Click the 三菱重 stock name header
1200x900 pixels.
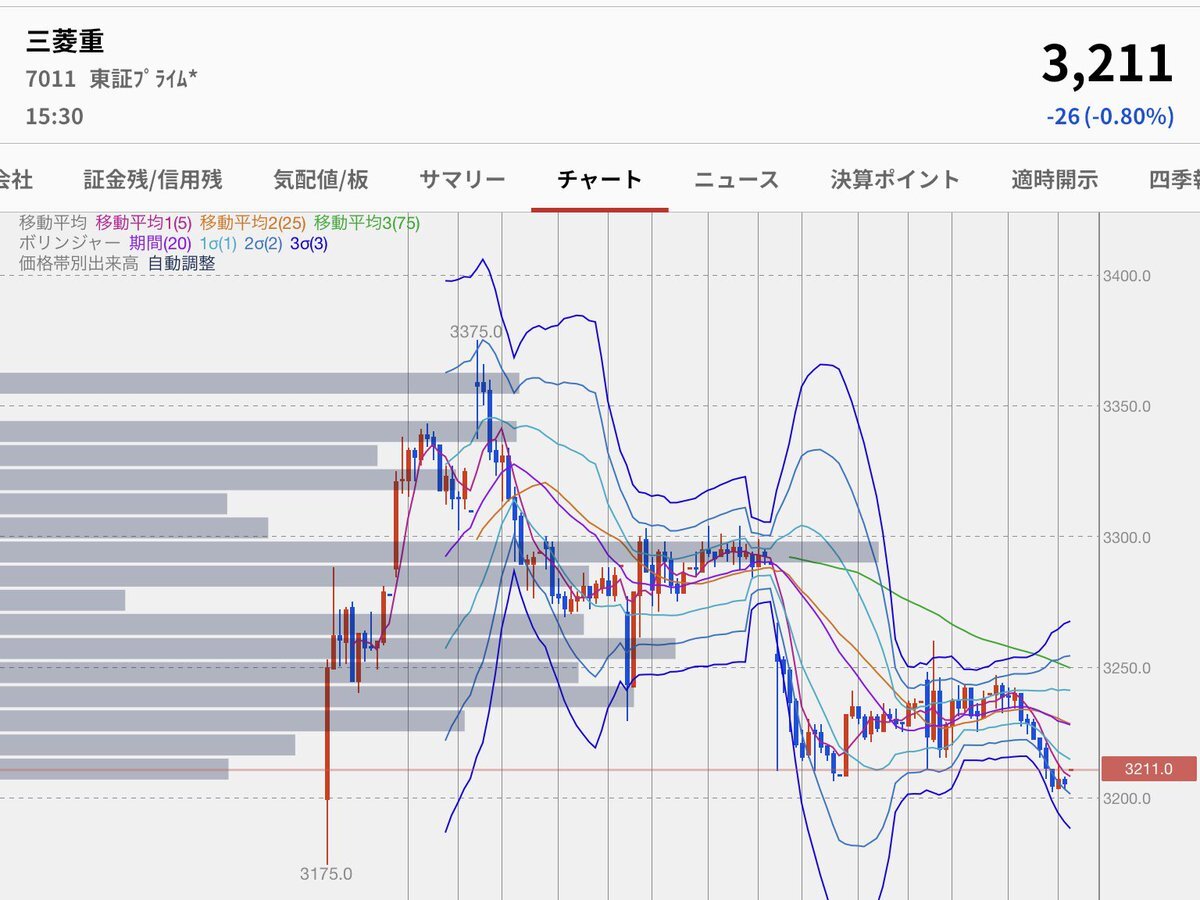65,41
